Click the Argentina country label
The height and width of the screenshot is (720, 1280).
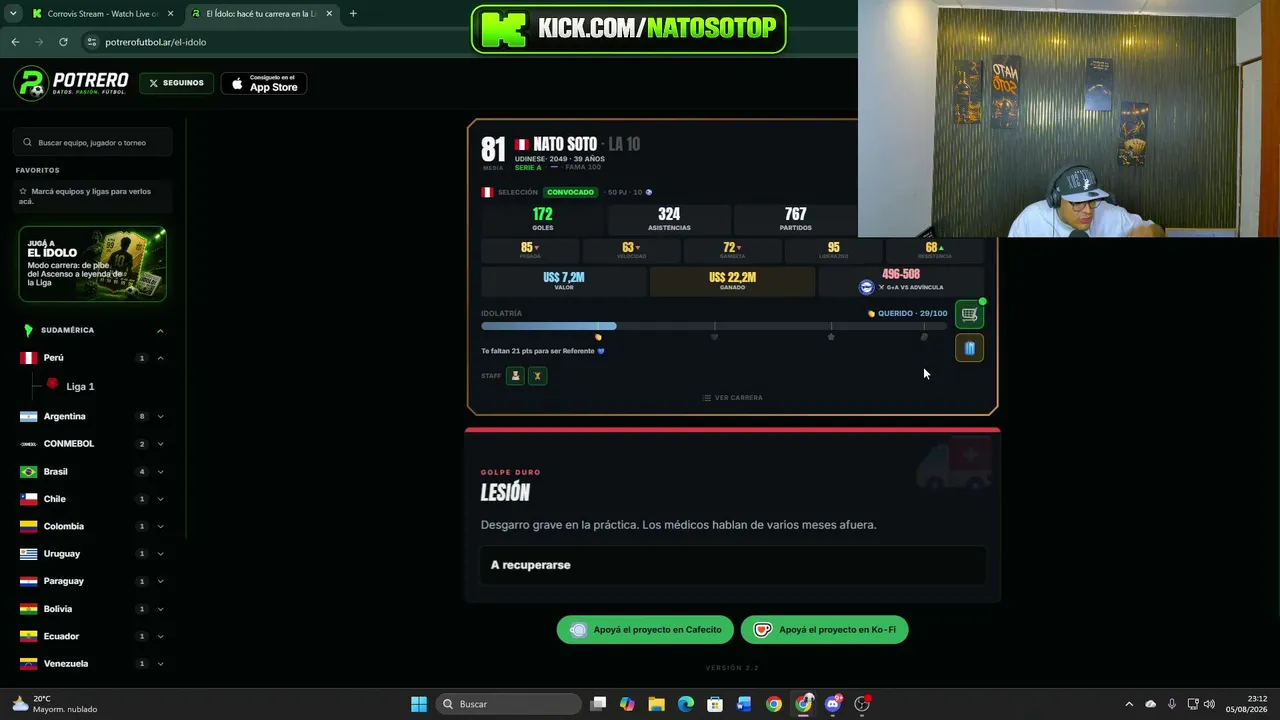(x=64, y=416)
